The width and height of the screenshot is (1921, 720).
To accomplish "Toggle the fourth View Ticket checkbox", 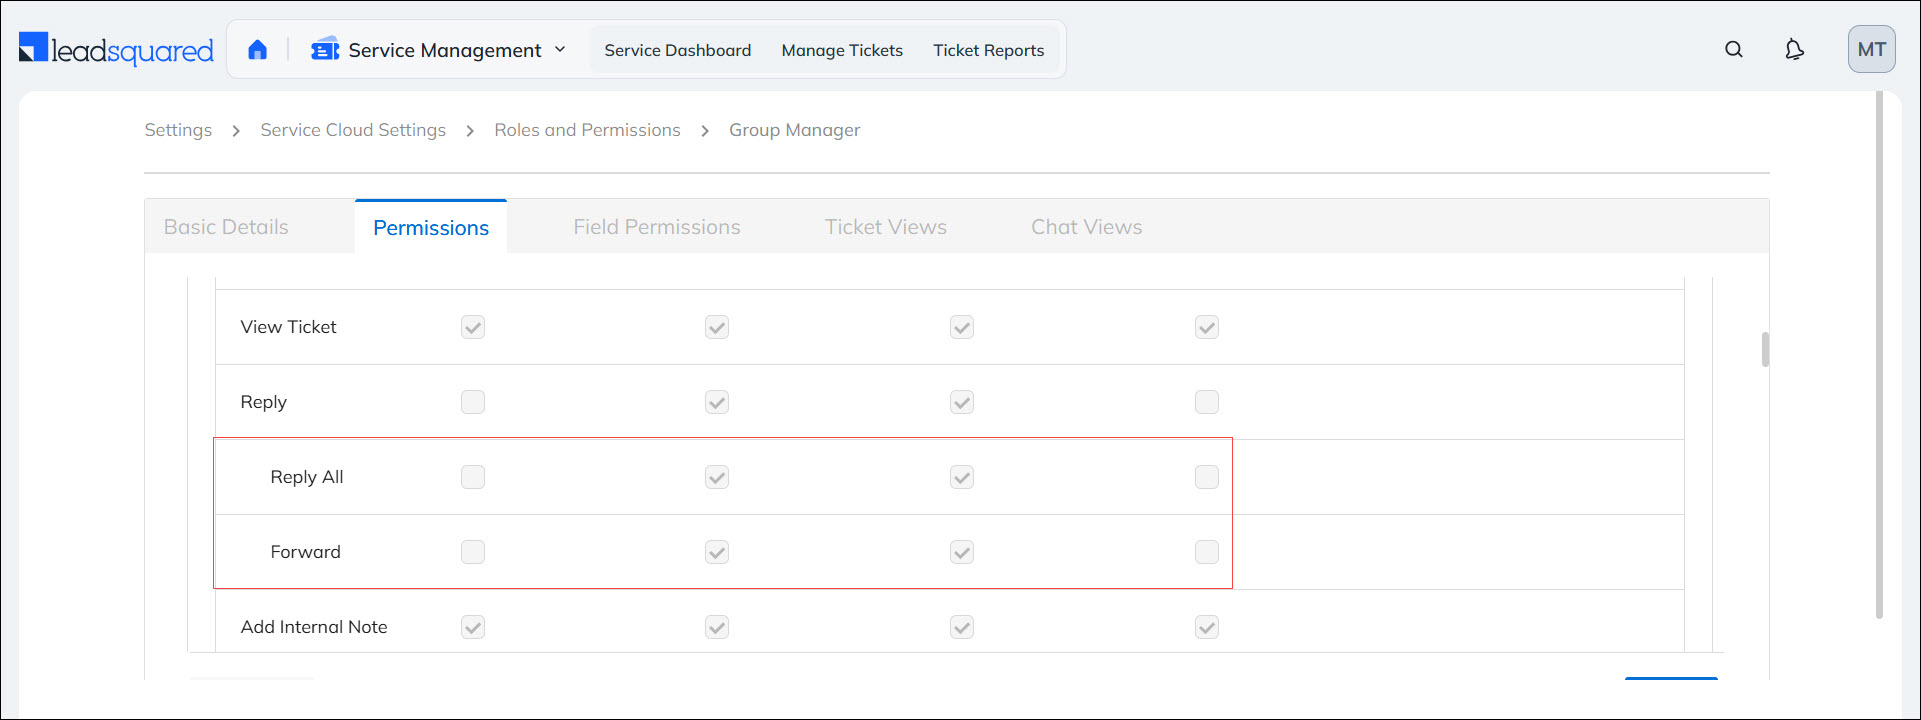I will pyautogui.click(x=1207, y=327).
